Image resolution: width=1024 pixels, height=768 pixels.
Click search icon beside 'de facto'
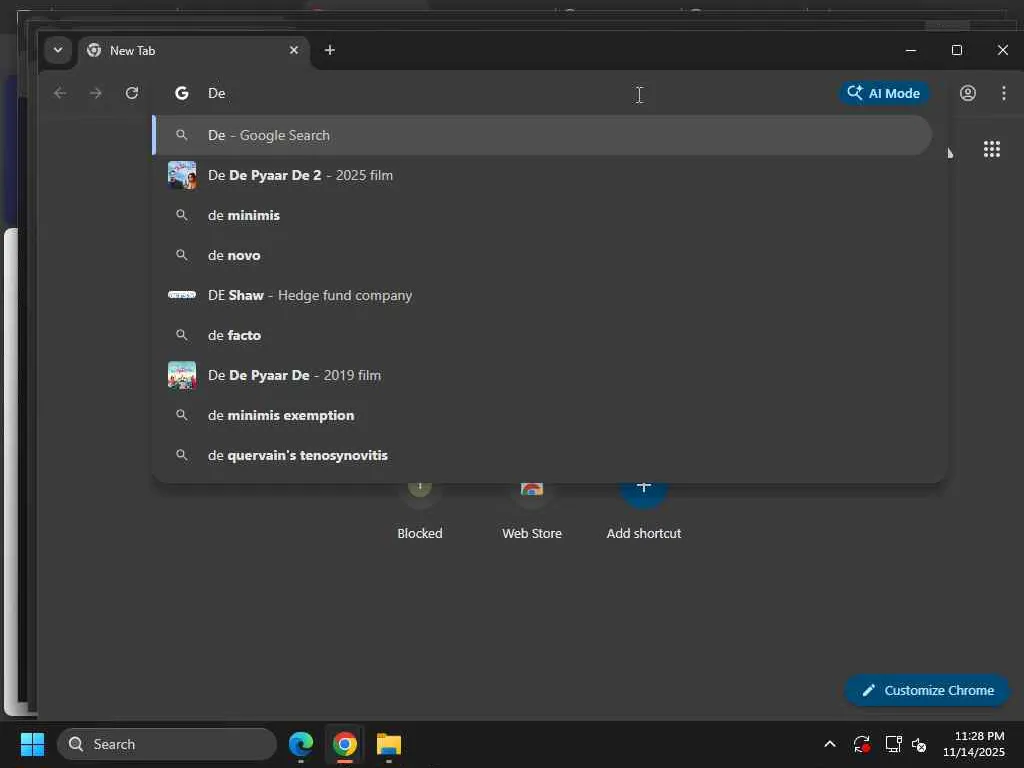tap(182, 335)
